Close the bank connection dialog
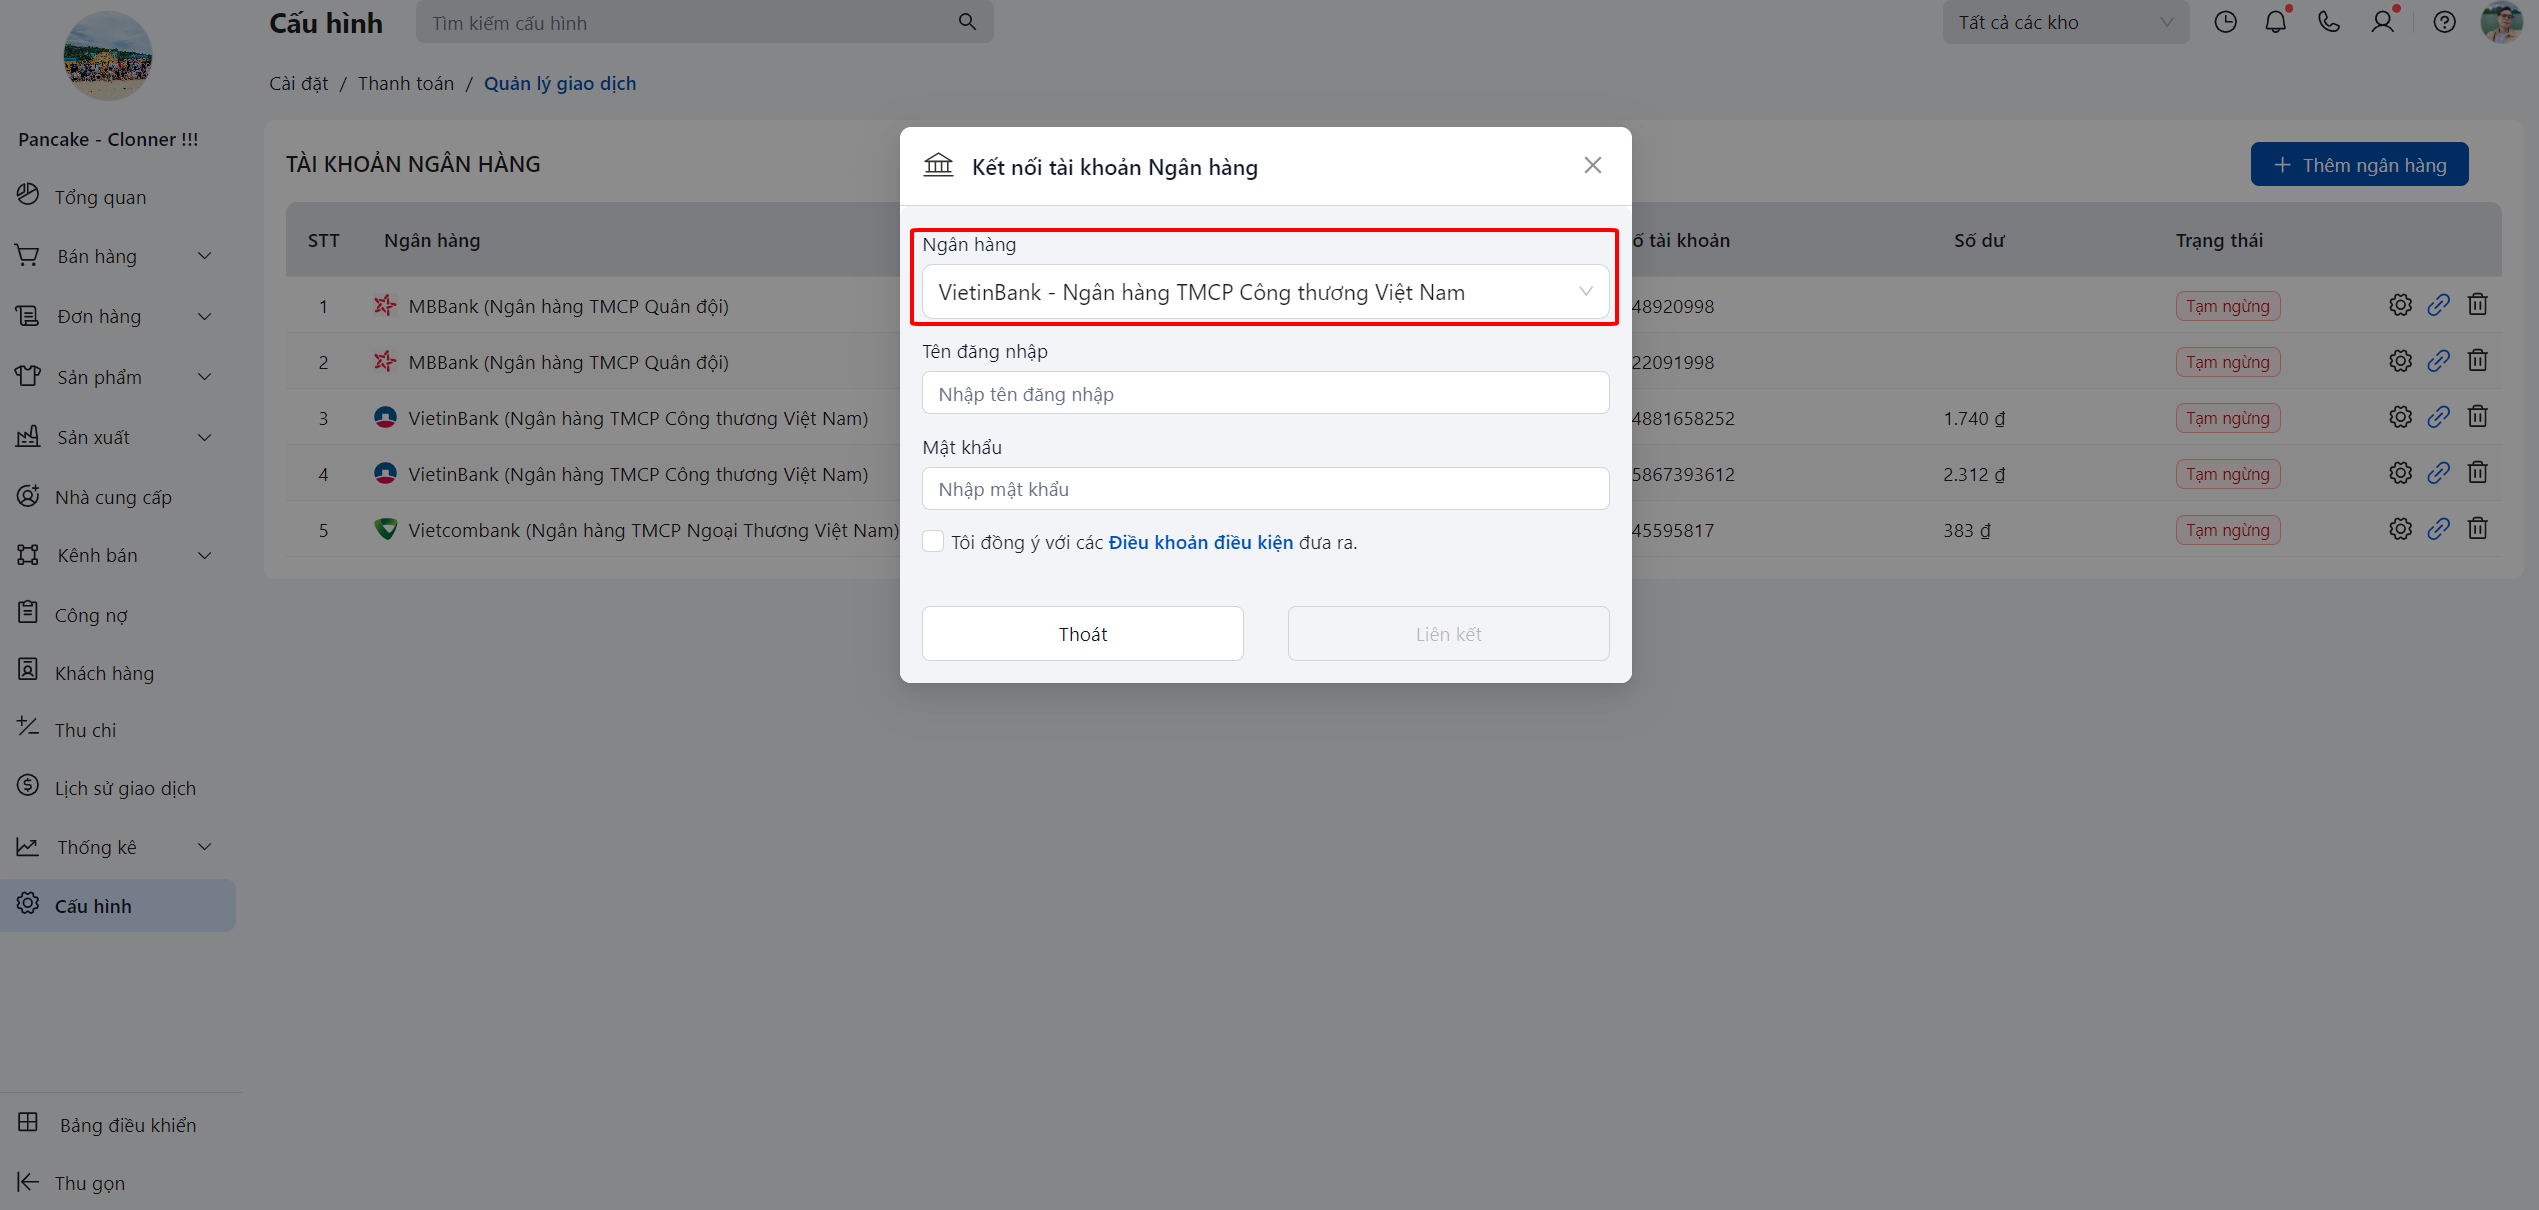 1592,165
